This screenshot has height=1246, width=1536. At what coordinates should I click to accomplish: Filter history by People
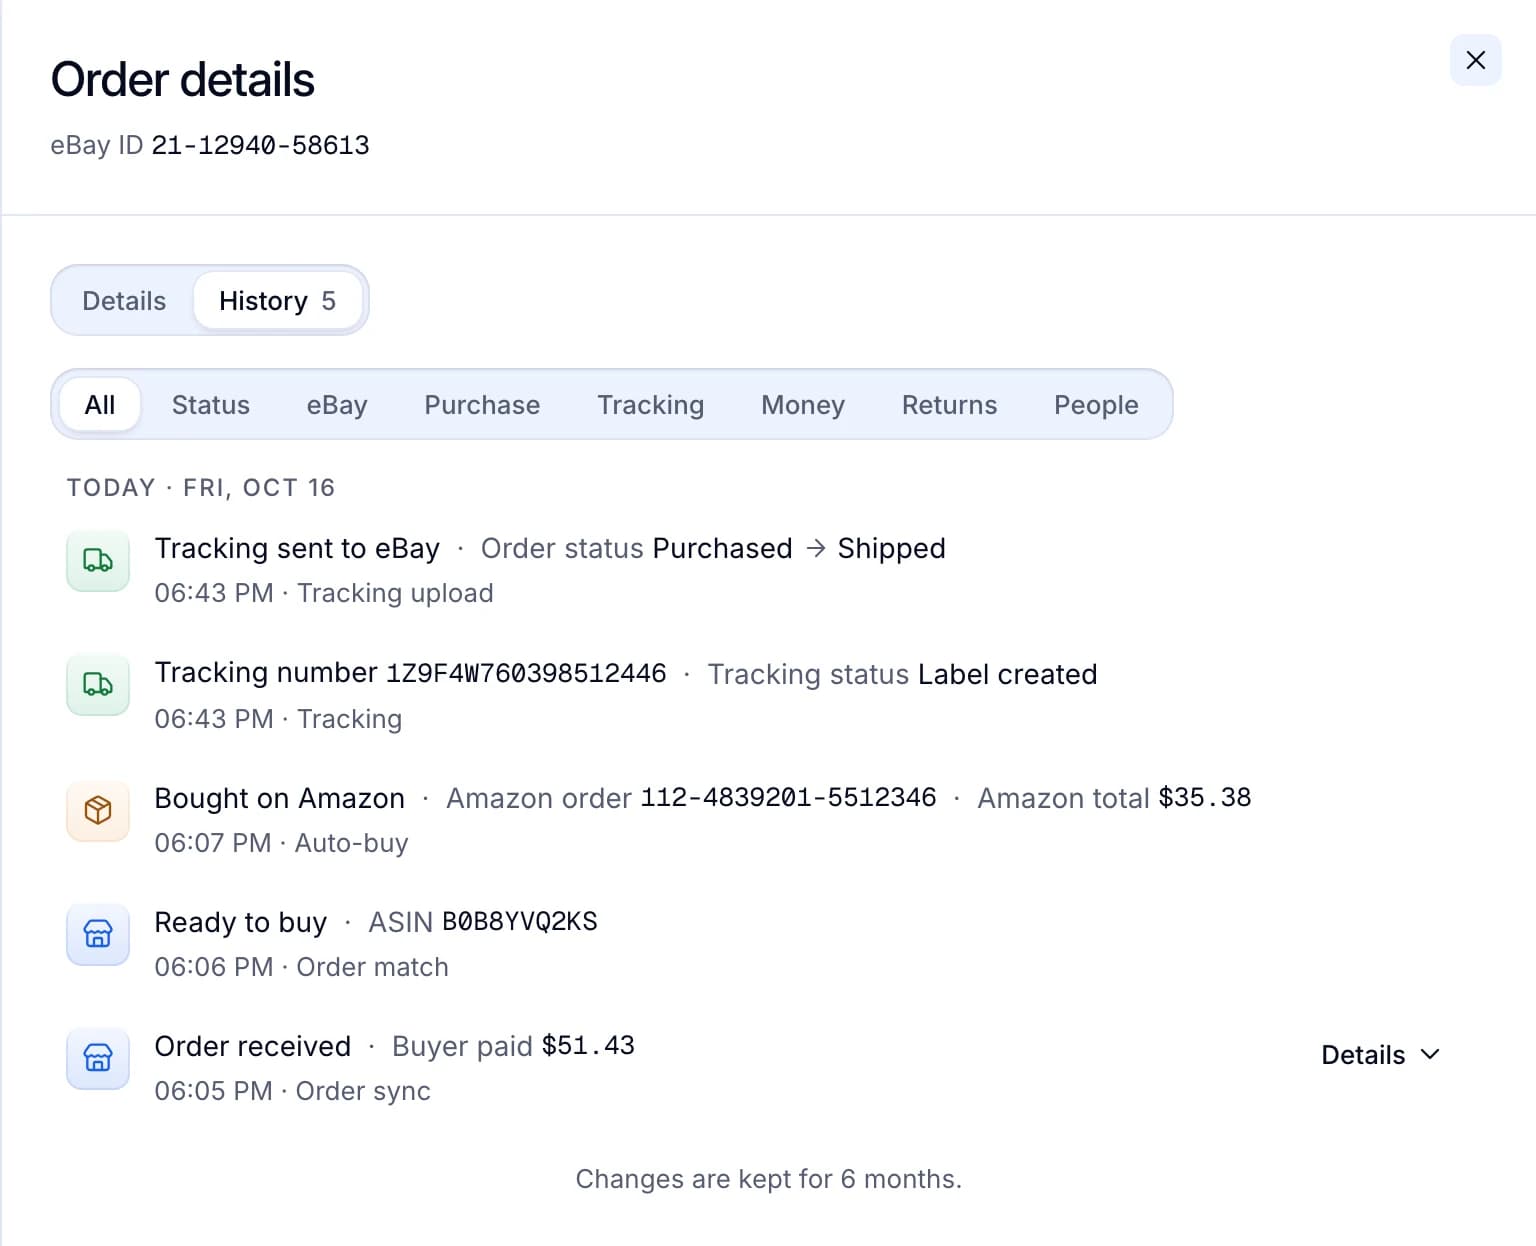point(1096,405)
